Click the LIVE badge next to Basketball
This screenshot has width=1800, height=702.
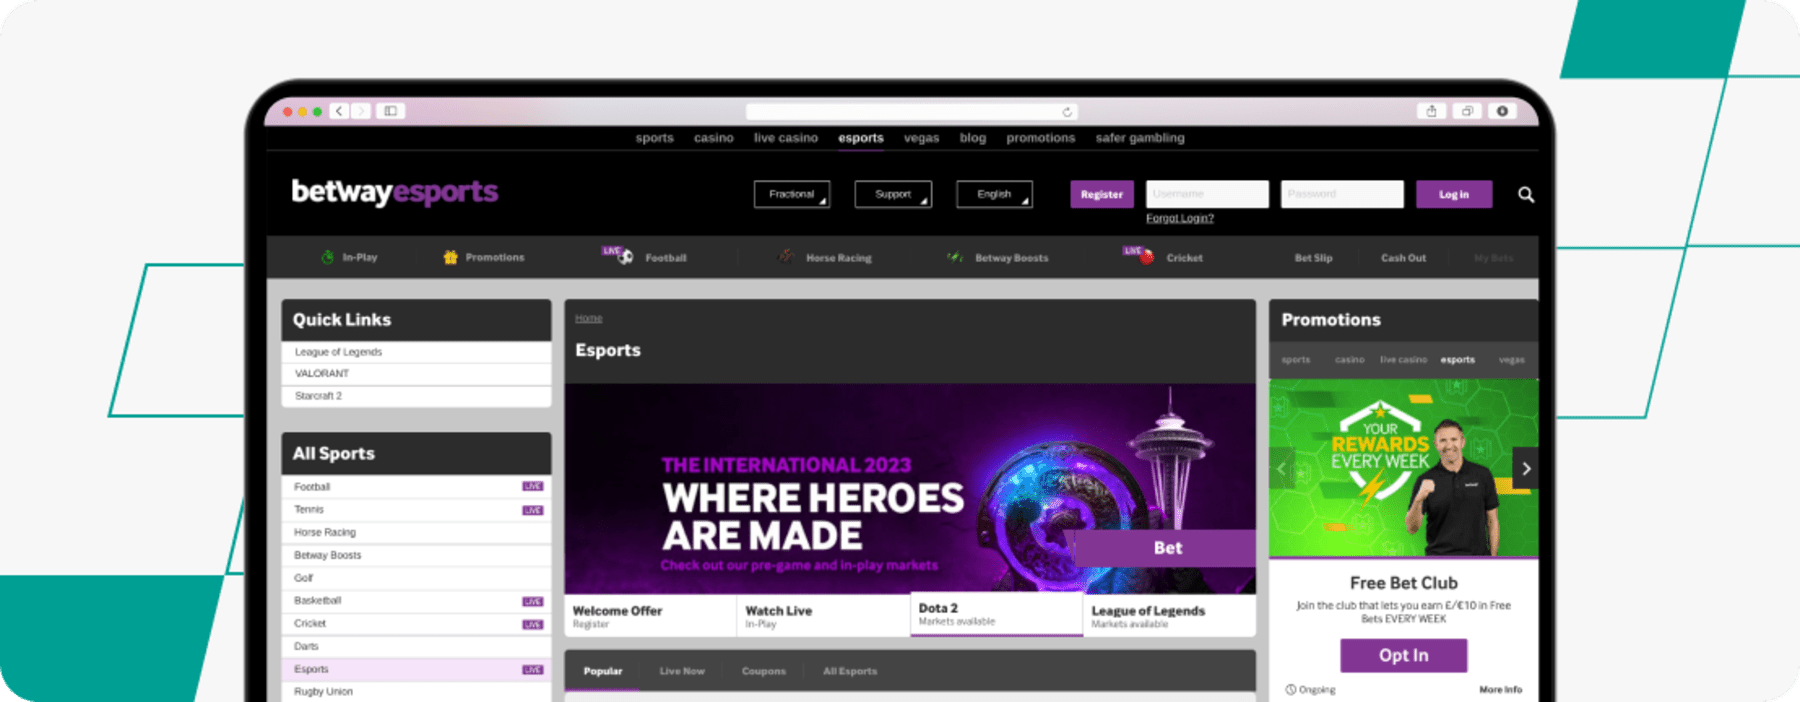pos(533,601)
